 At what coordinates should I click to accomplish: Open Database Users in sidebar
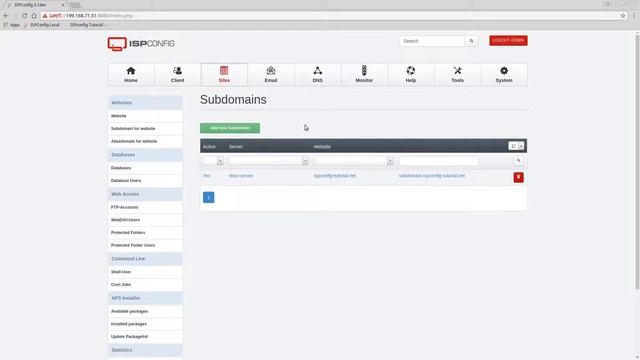pyautogui.click(x=145, y=180)
